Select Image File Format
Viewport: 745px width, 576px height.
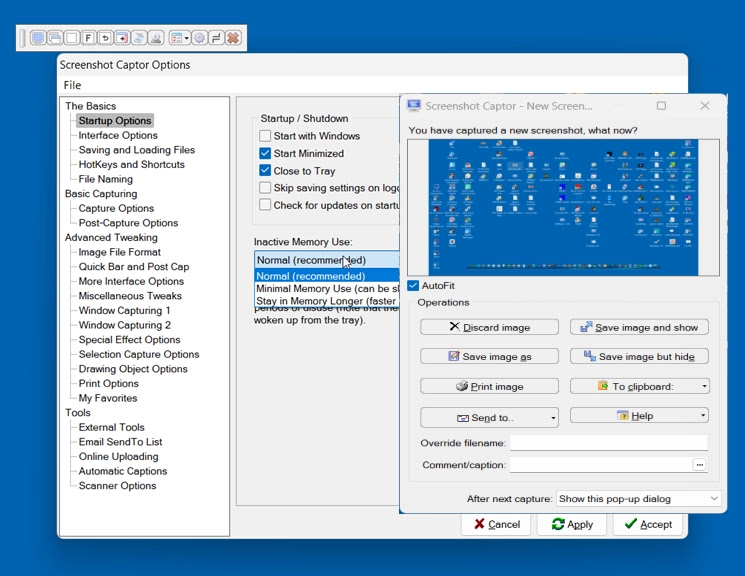click(x=120, y=252)
